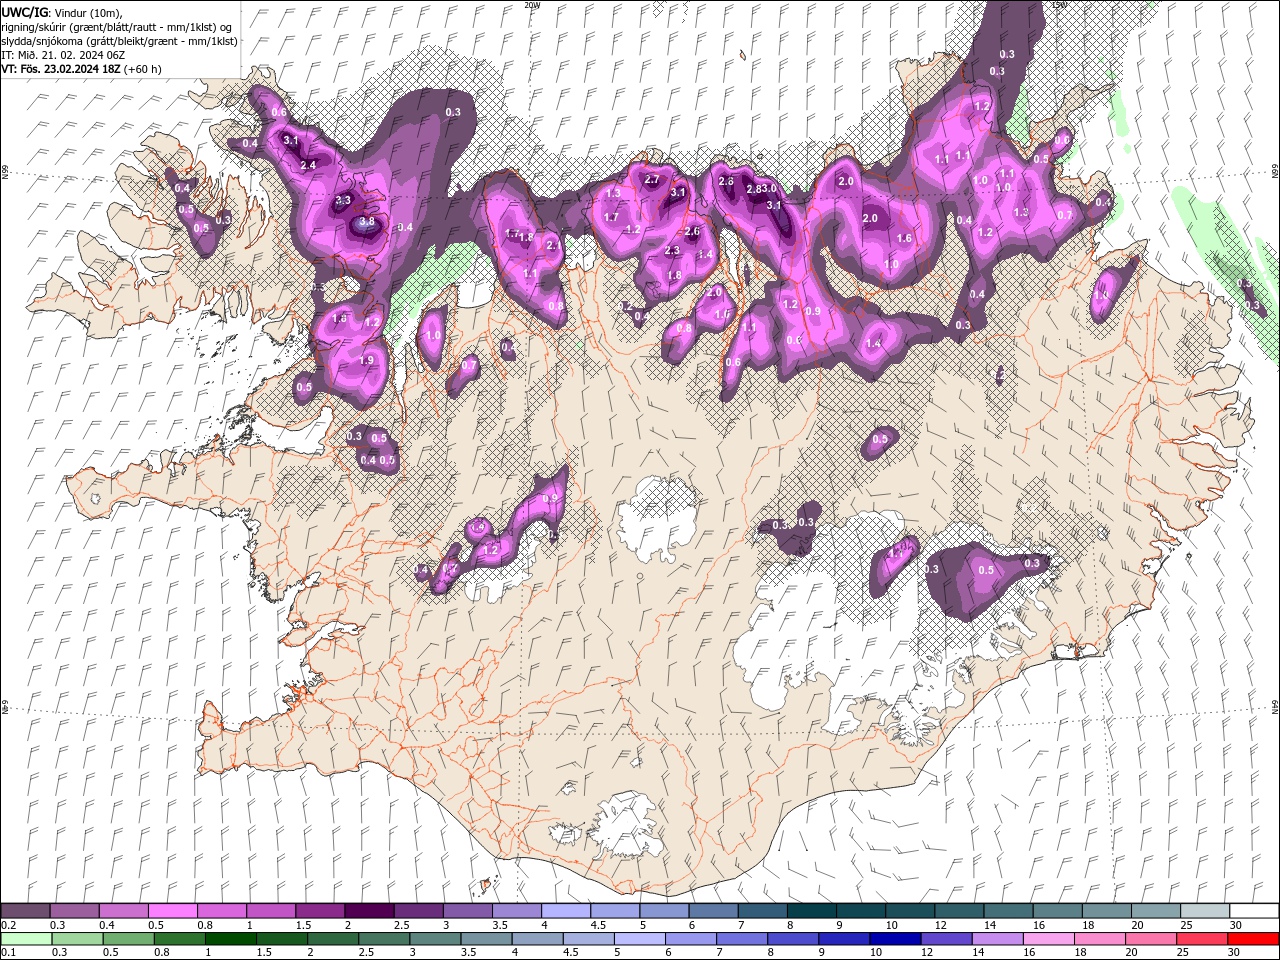Click the bright pink 0.5 swatch in upper snow scale
Image resolution: width=1280 pixels, height=960 pixels.
point(172,911)
